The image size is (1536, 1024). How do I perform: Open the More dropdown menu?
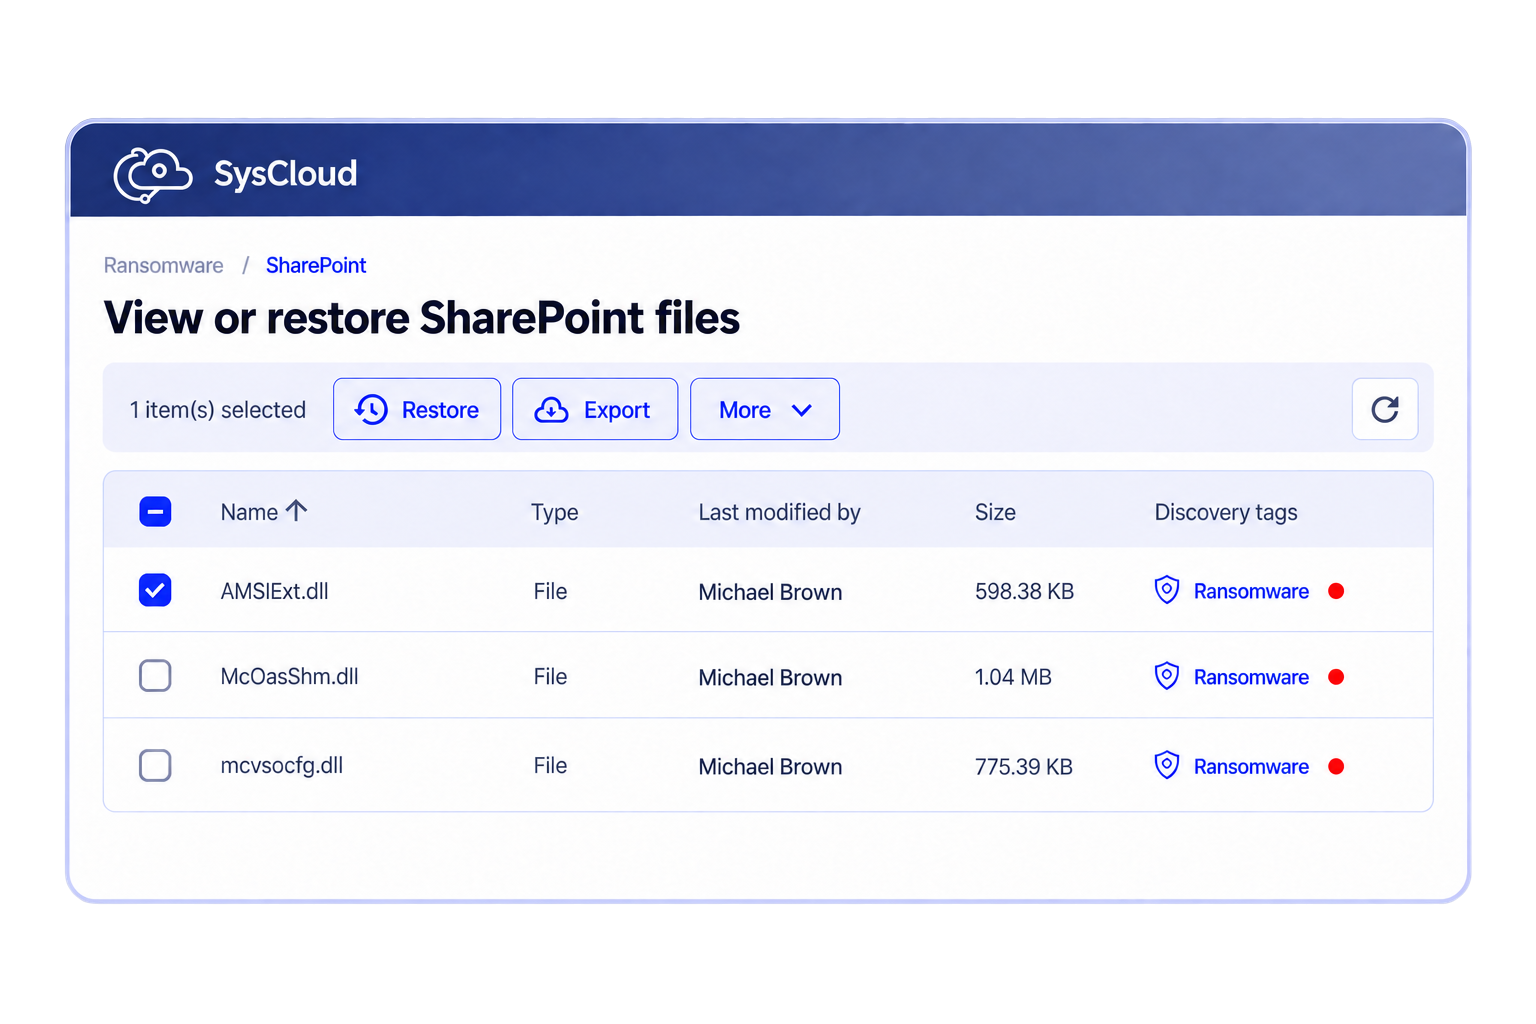coord(765,409)
